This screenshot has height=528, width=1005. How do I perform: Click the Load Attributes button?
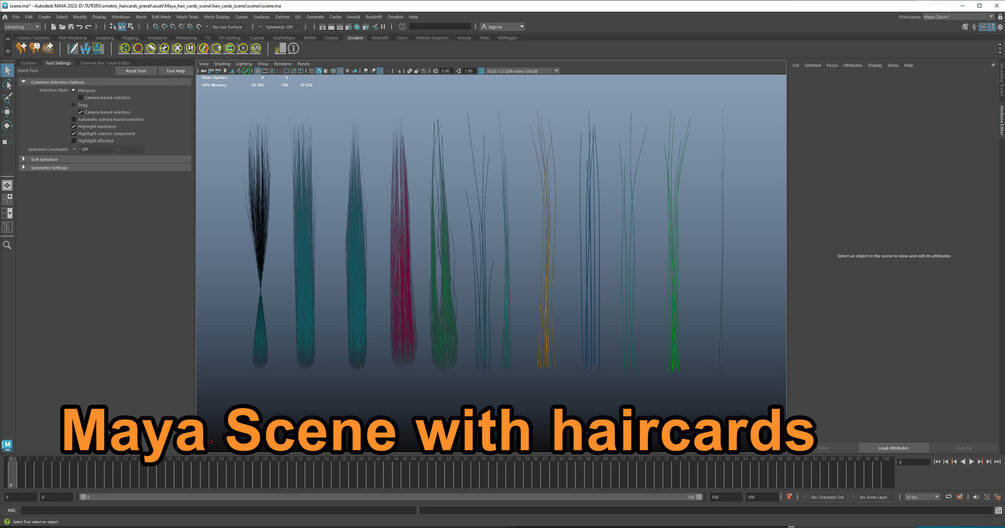click(x=893, y=448)
